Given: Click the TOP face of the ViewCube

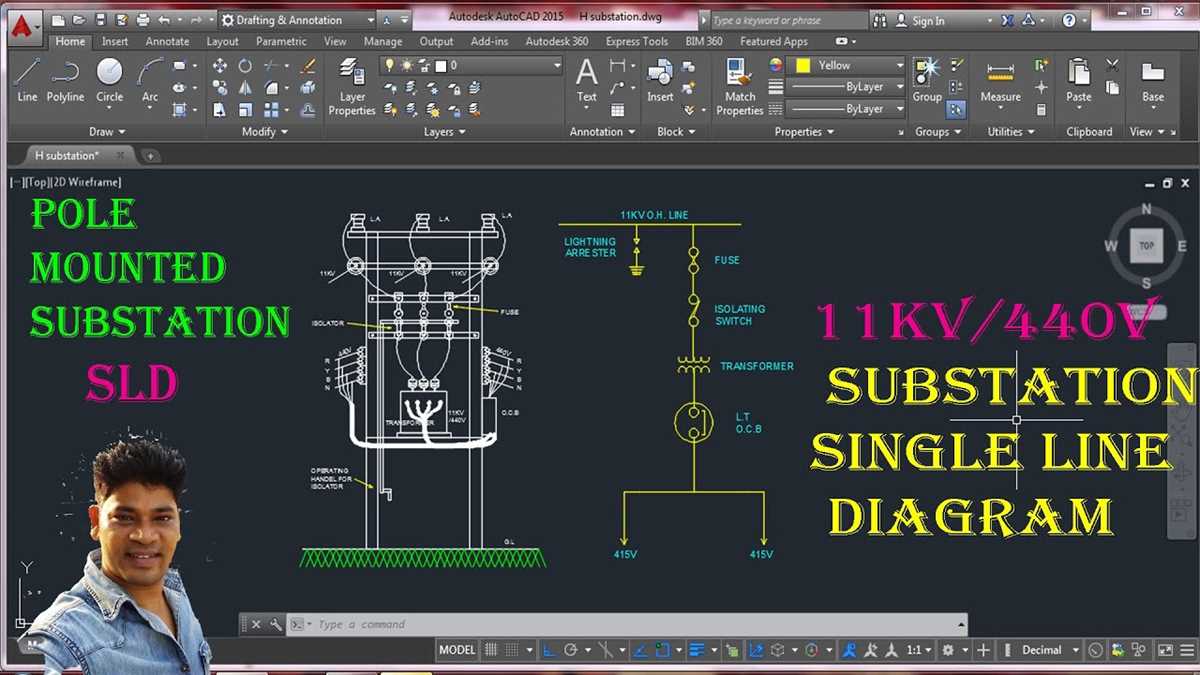Looking at the screenshot, I should point(1146,245).
